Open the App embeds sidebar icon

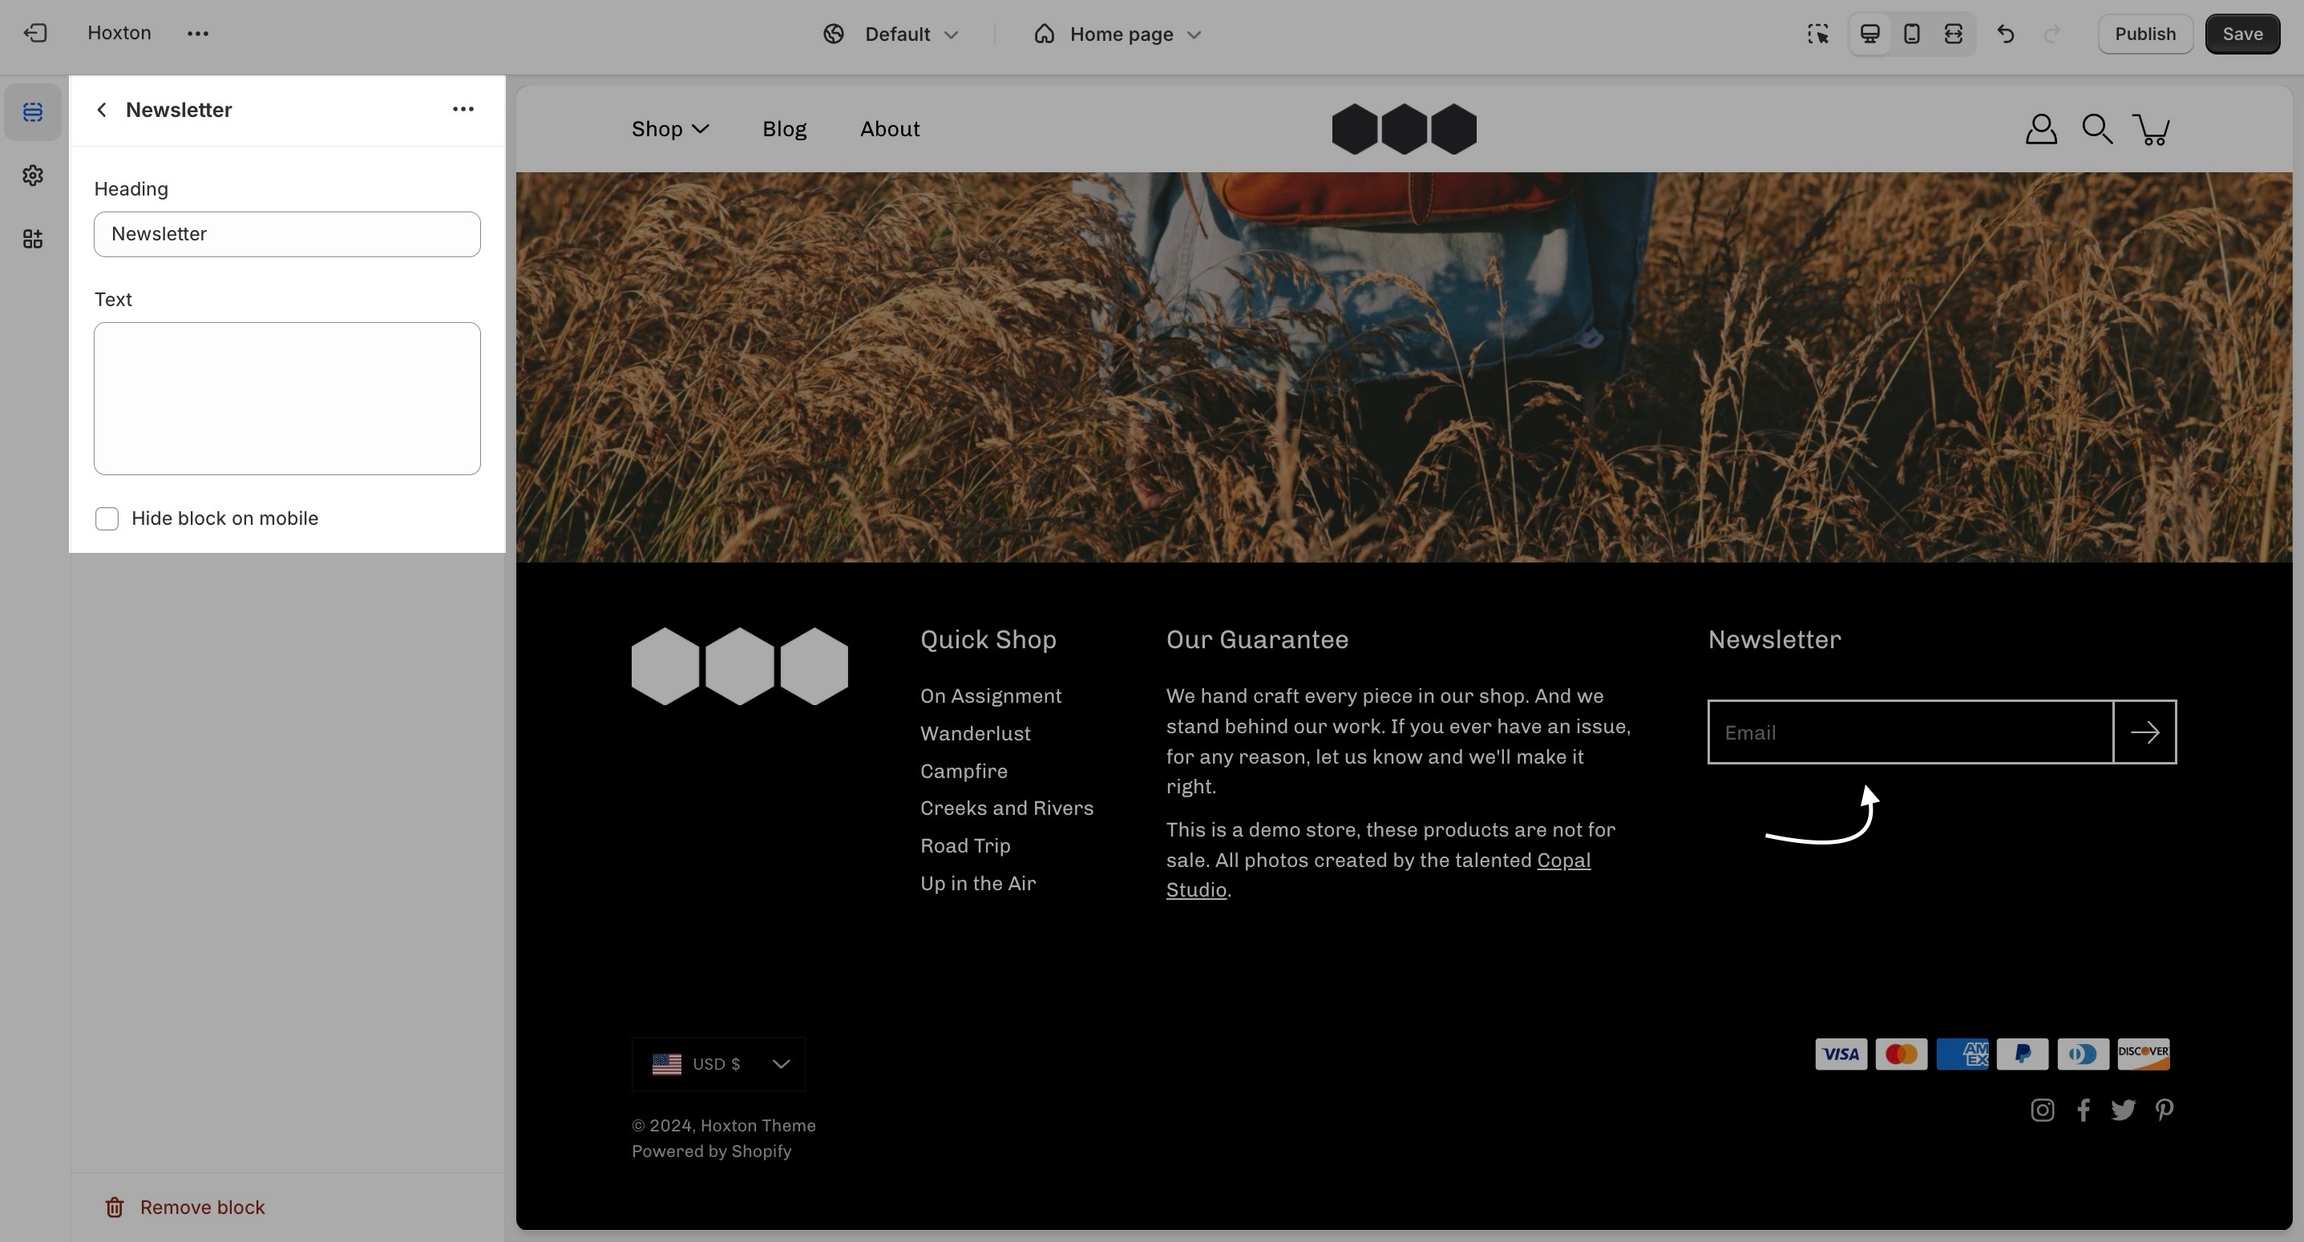coord(33,239)
